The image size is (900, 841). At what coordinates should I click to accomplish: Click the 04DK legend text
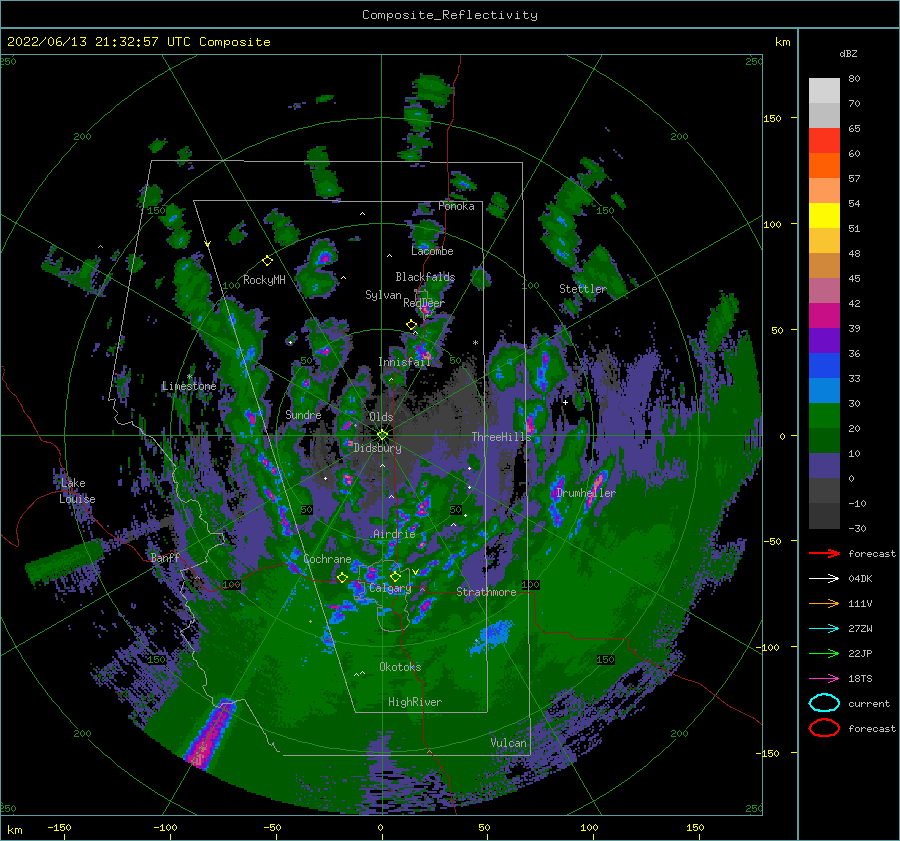coord(860,579)
